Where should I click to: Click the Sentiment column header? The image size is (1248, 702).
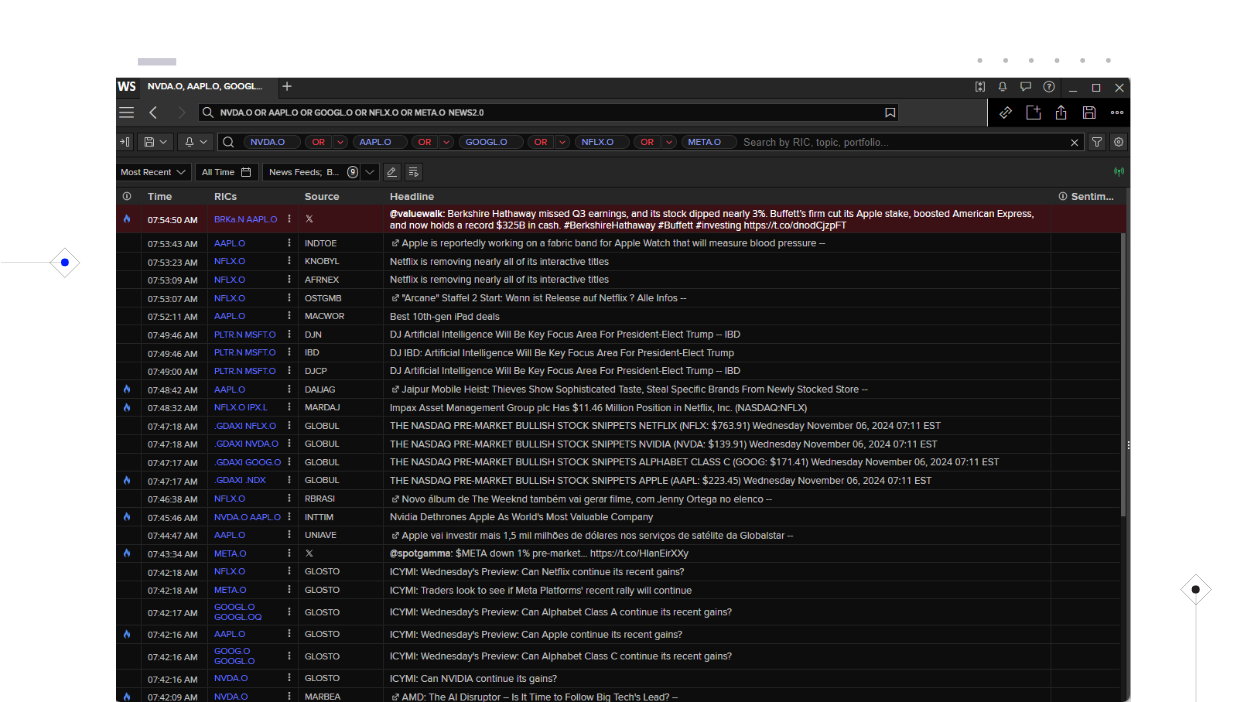1092,197
